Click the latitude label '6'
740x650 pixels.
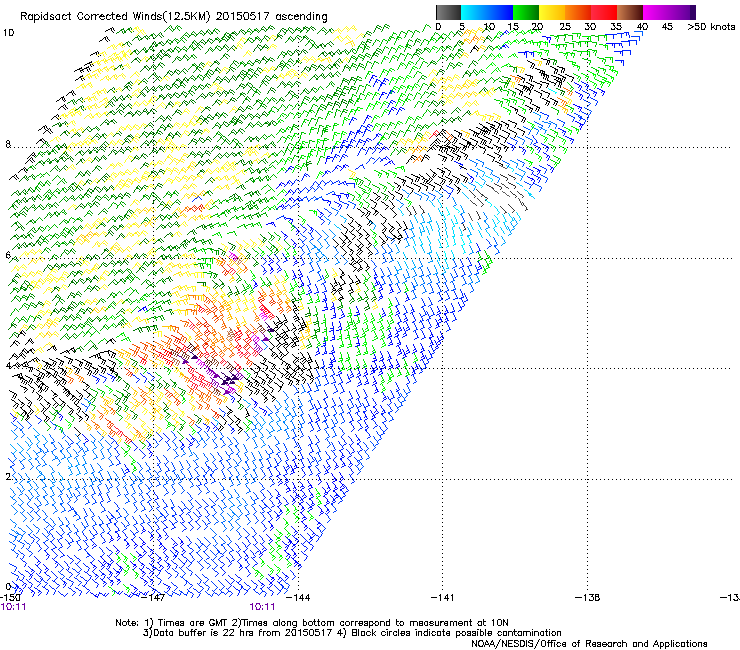8,255
